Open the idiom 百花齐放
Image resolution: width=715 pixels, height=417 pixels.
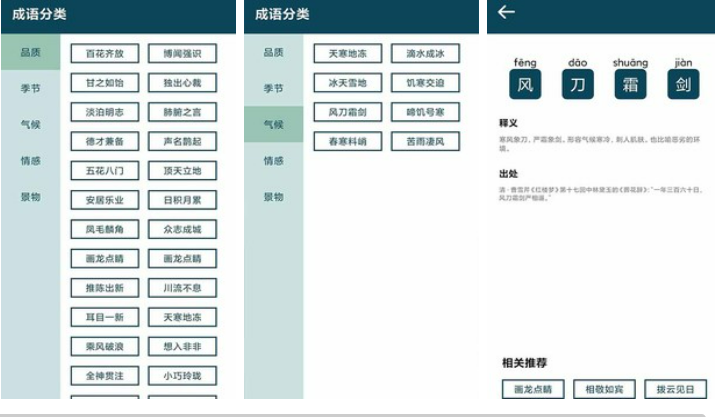coord(105,54)
